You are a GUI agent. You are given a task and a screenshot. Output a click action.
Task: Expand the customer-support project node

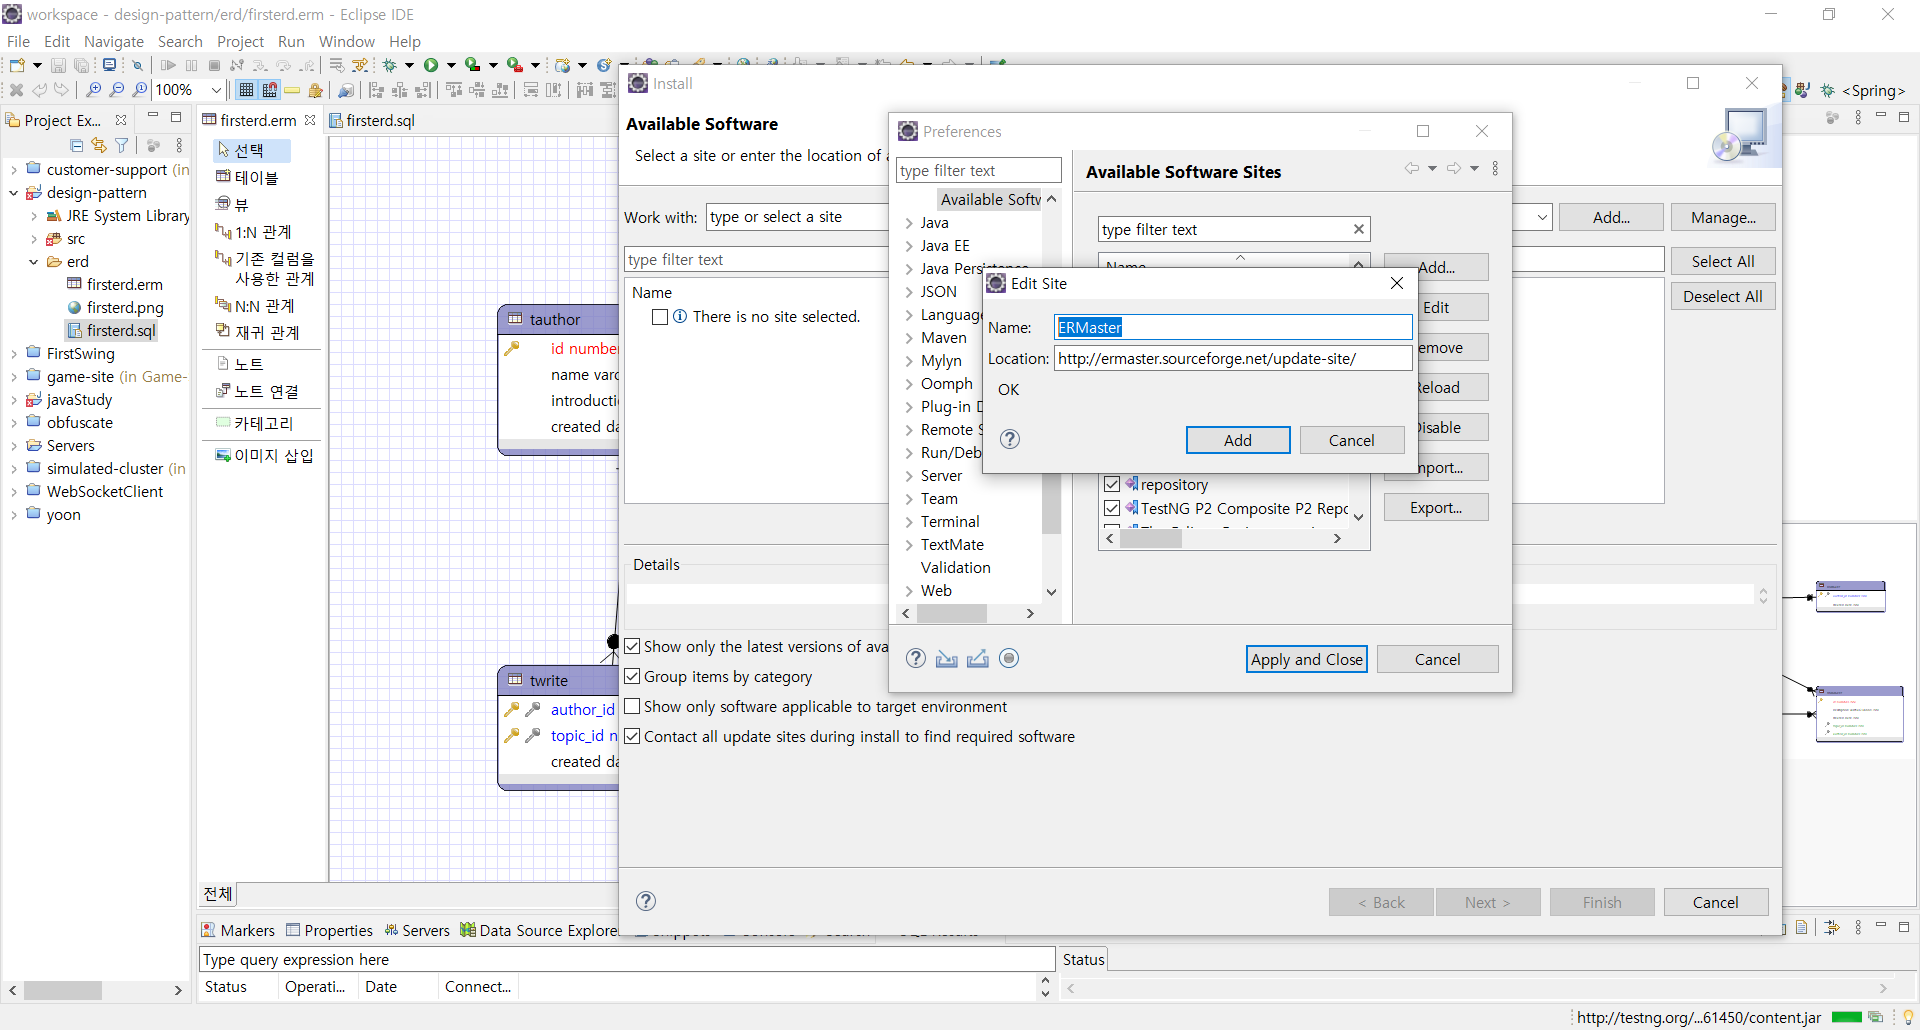coord(14,170)
